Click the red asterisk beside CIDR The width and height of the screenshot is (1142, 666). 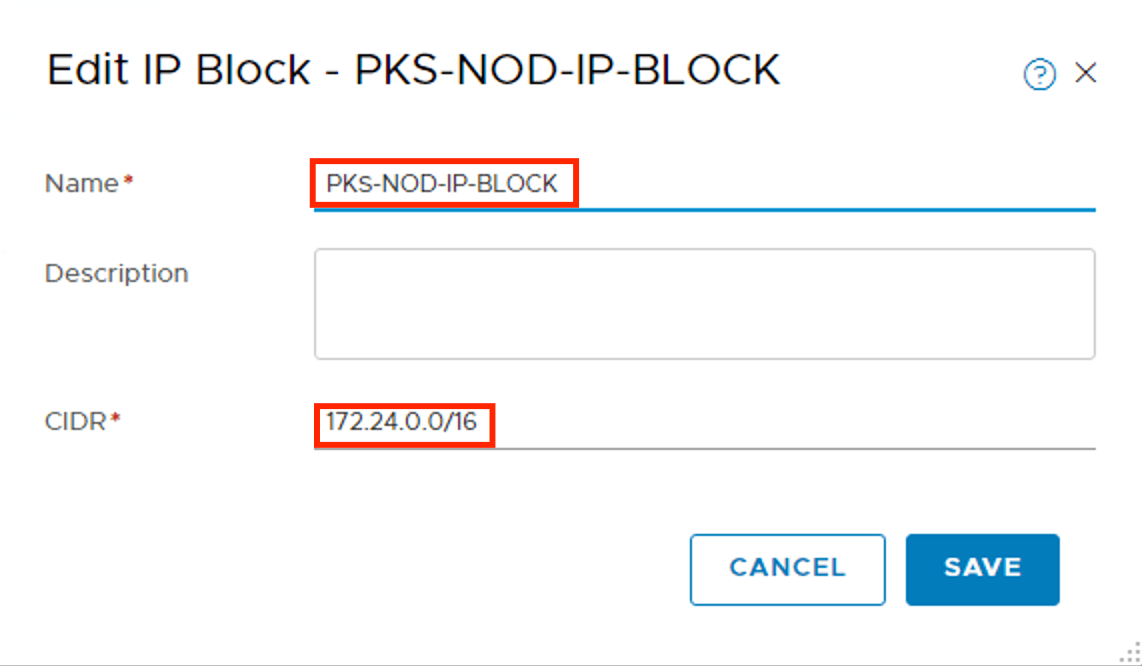(115, 420)
